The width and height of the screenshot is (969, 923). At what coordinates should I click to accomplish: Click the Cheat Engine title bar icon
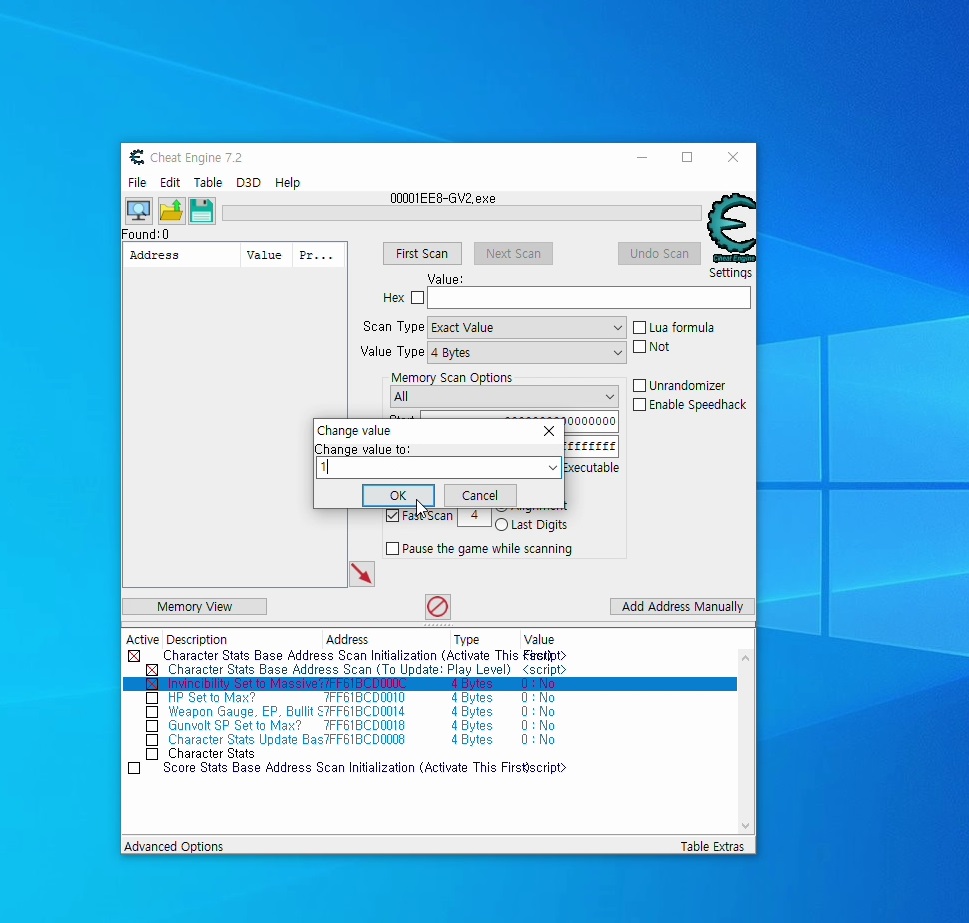pos(137,158)
